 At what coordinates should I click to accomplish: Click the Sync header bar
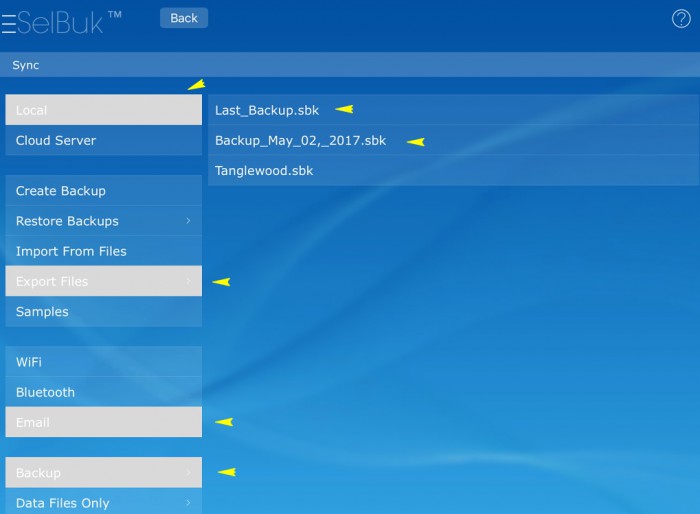pos(350,65)
